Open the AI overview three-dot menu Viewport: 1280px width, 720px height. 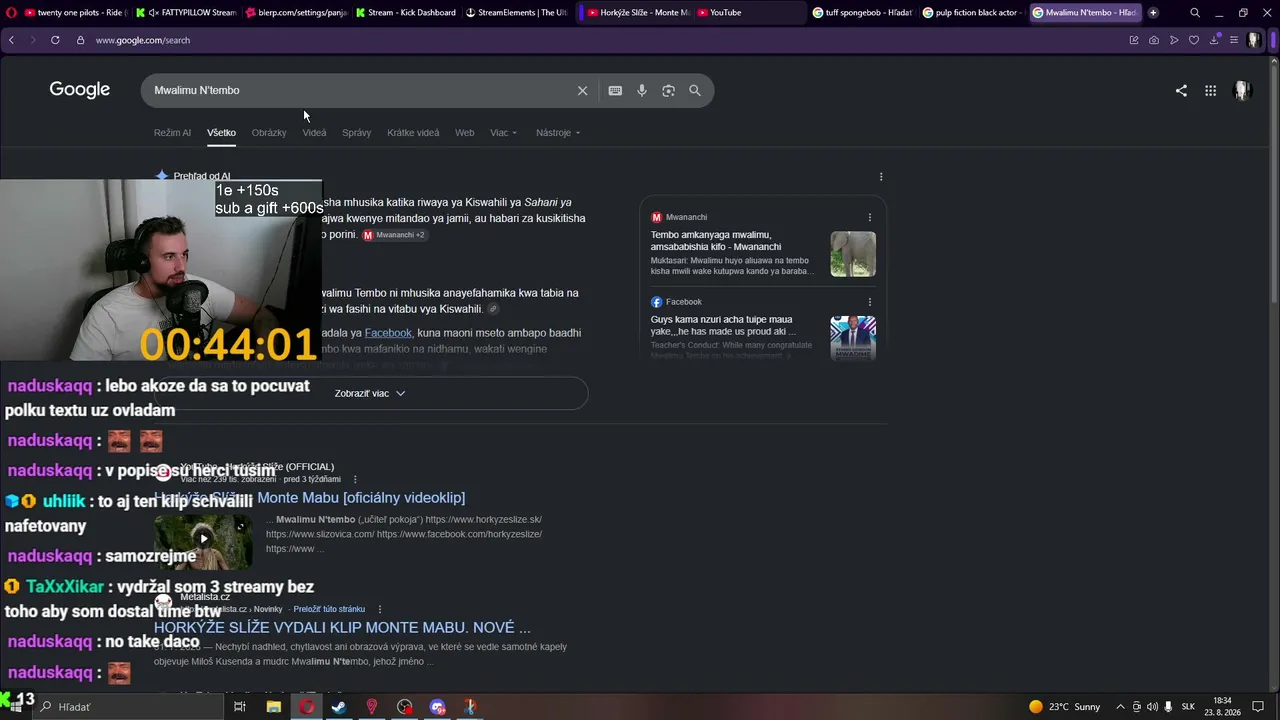coord(881,177)
